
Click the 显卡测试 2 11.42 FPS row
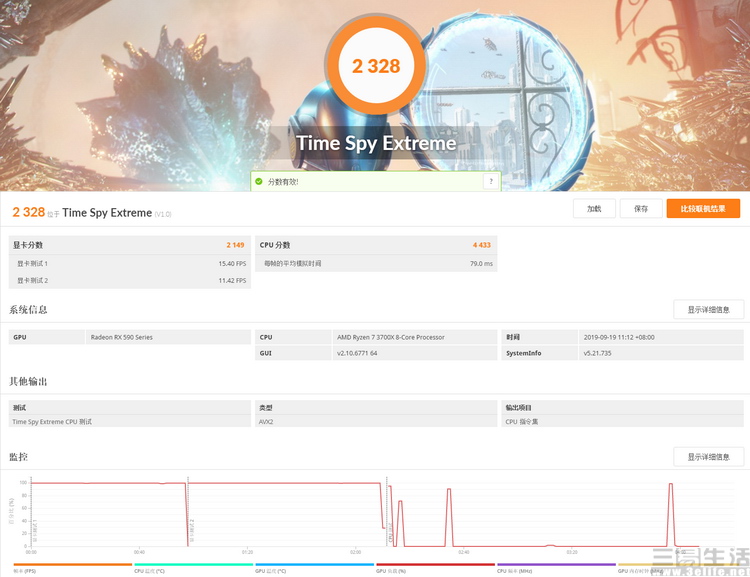(130, 280)
